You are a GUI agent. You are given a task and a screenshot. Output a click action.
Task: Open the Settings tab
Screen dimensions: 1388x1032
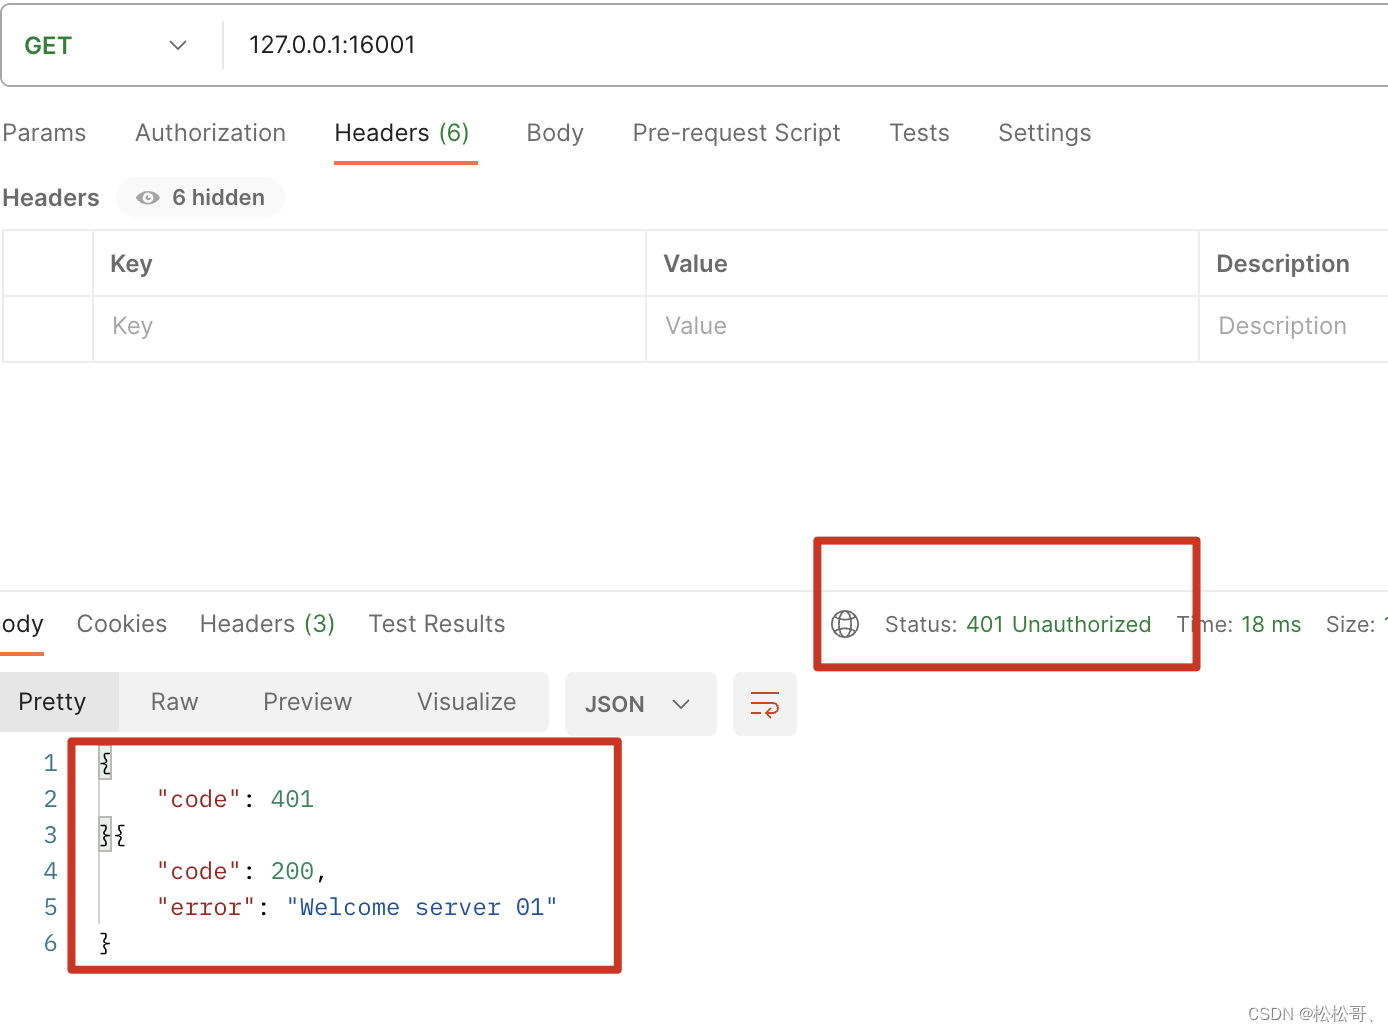click(x=1044, y=133)
